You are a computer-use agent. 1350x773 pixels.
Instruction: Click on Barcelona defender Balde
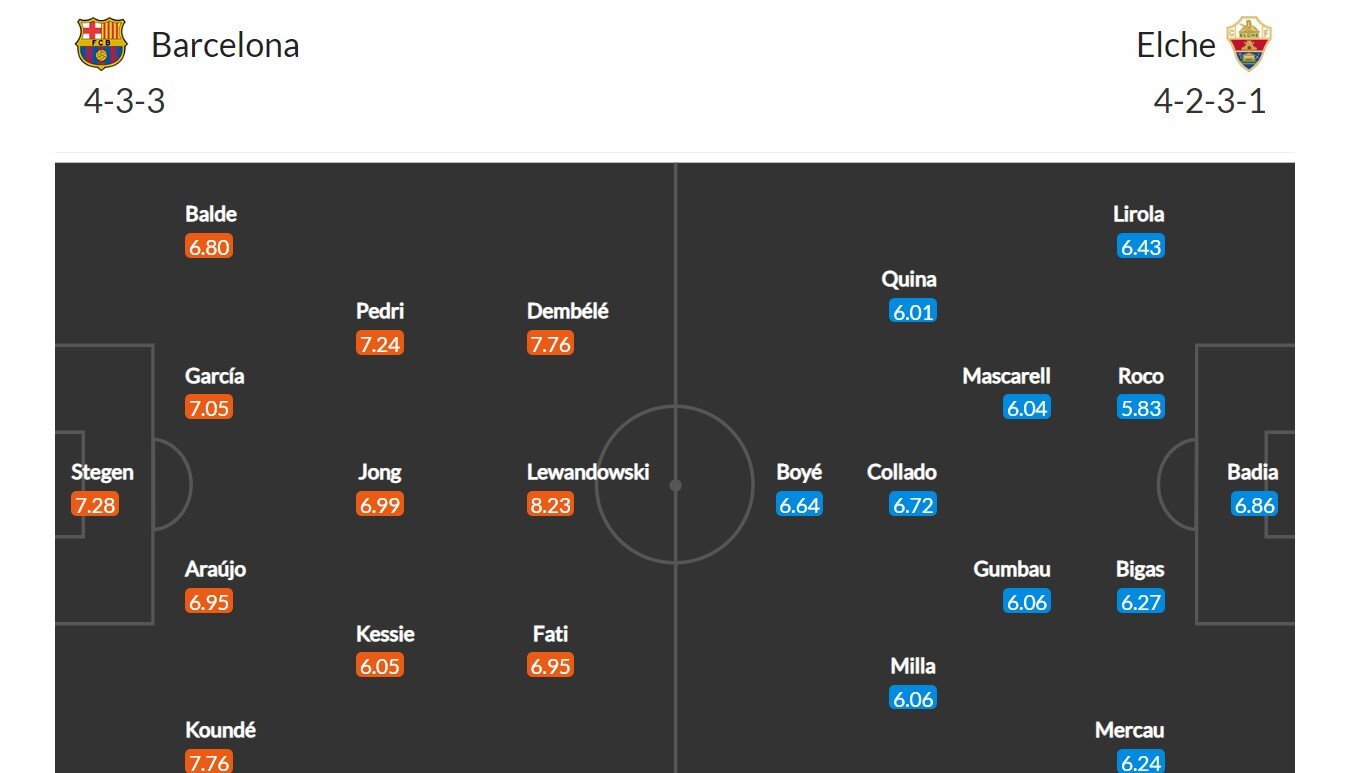tap(211, 214)
